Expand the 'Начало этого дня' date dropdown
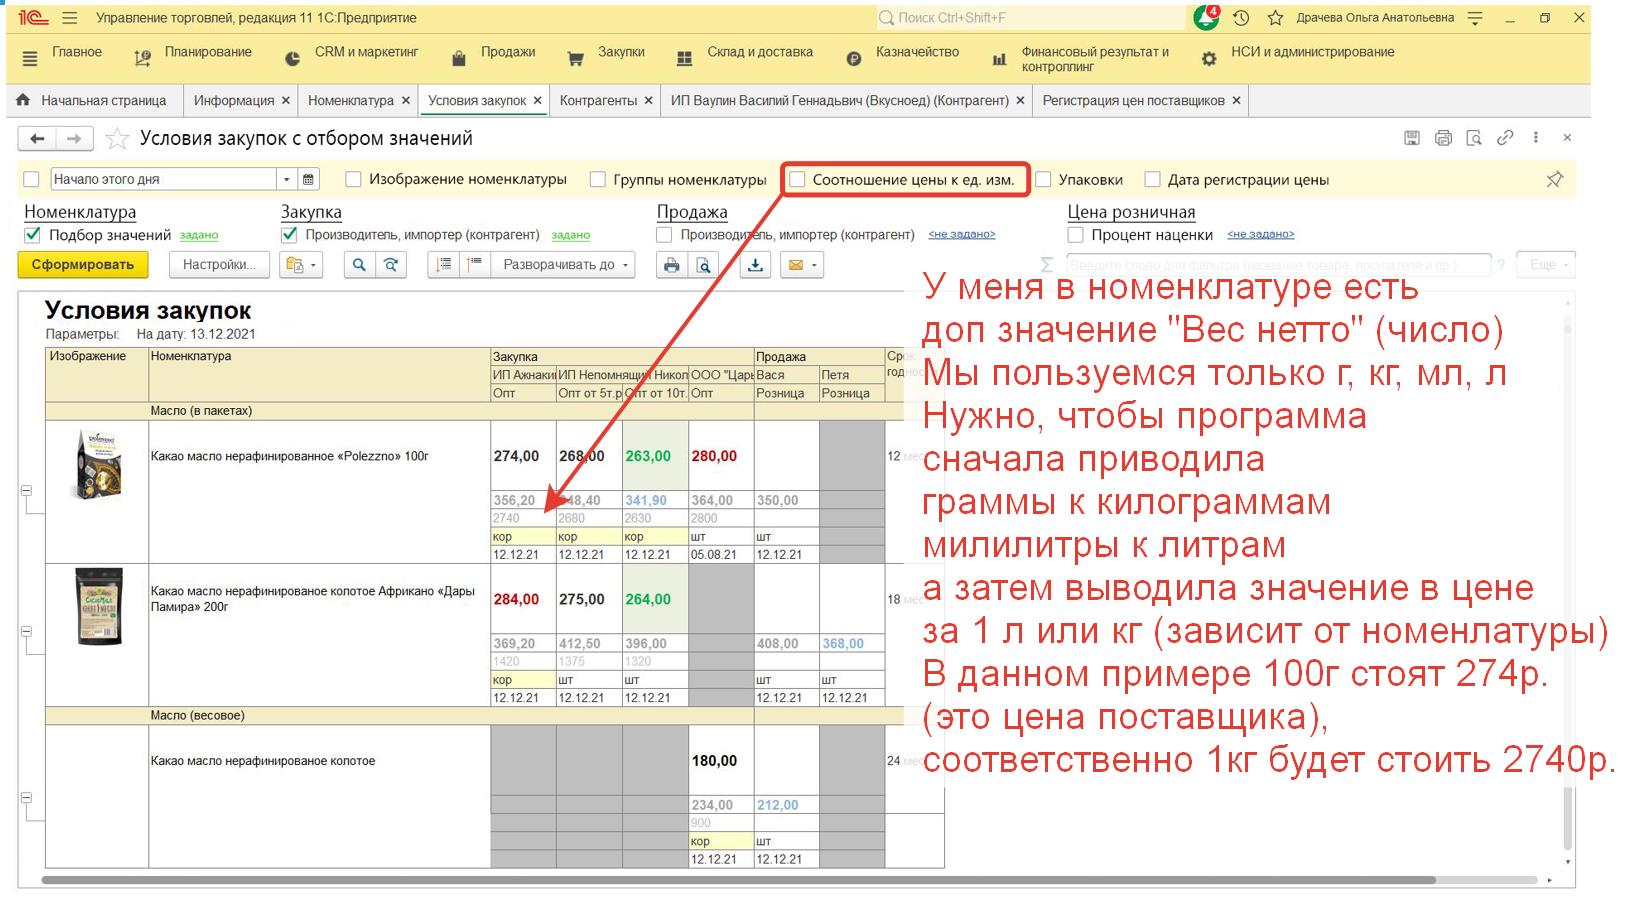The height and width of the screenshot is (898, 1637). pos(286,179)
